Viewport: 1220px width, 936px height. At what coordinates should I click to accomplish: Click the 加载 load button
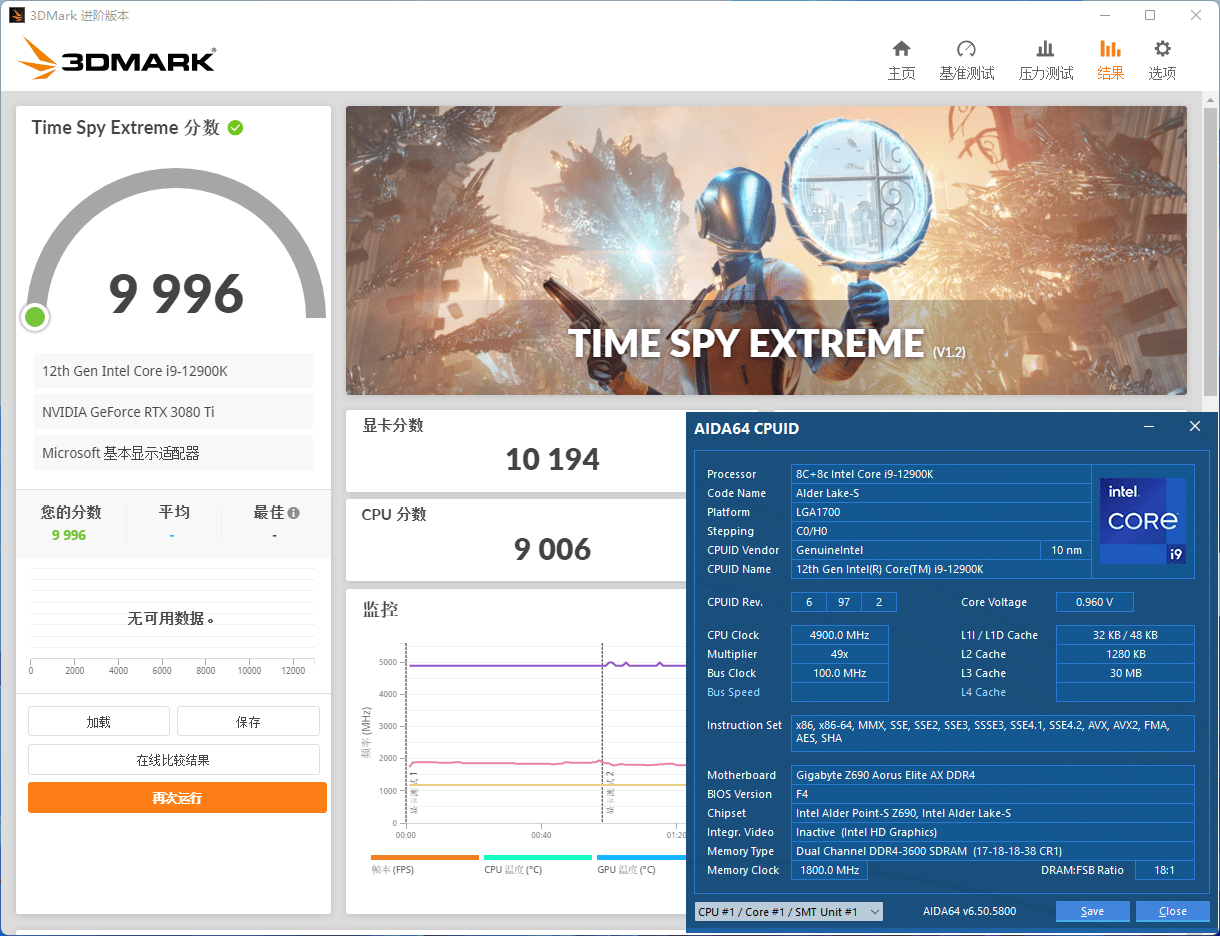pyautogui.click(x=99, y=721)
